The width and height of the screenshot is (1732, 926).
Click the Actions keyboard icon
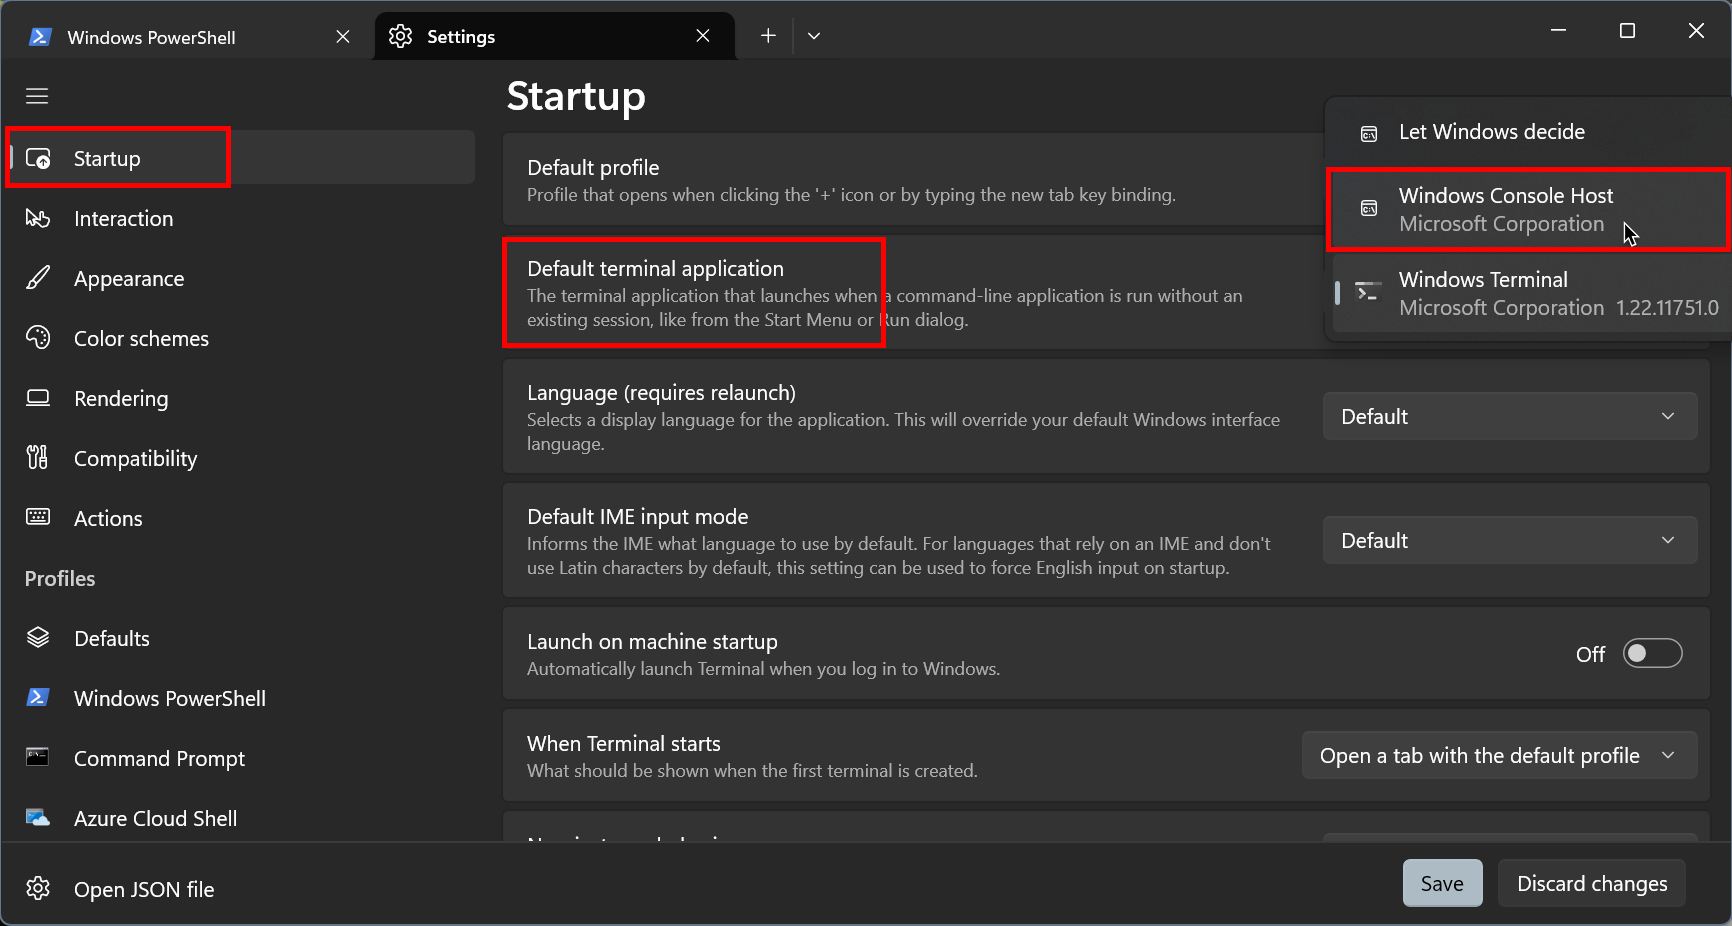tap(38, 517)
